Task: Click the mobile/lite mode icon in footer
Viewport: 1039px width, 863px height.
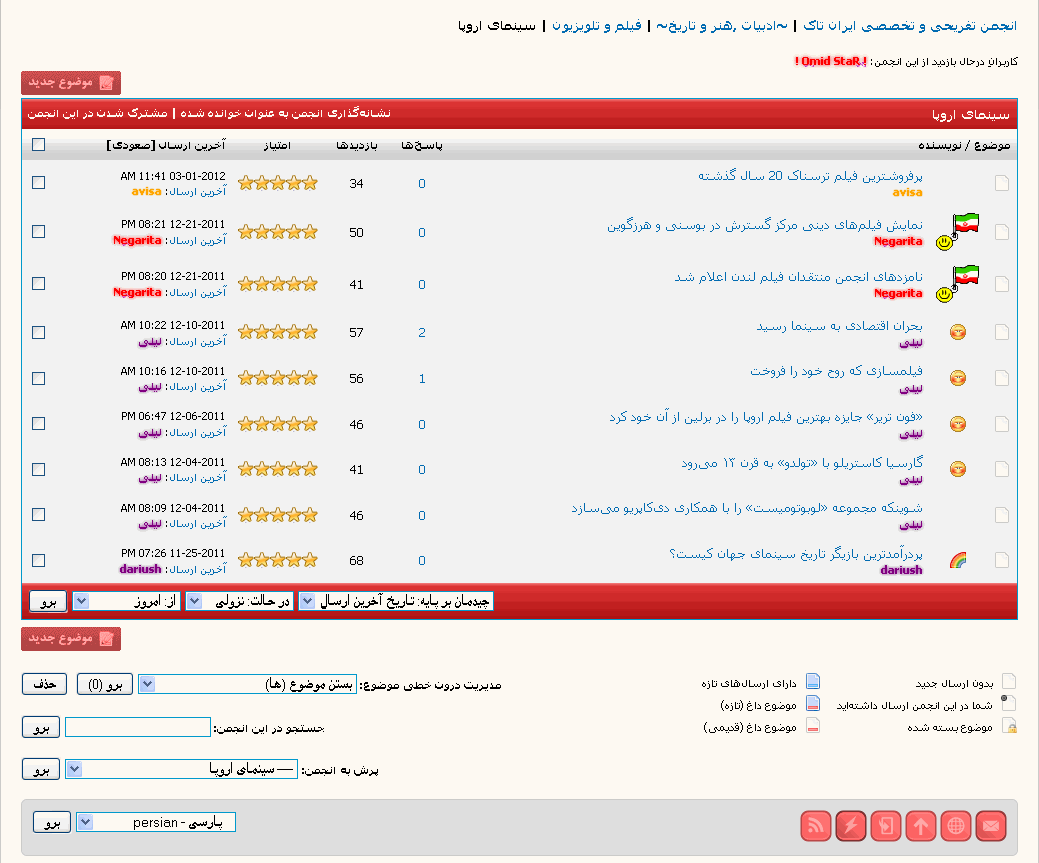Action: click(886, 826)
